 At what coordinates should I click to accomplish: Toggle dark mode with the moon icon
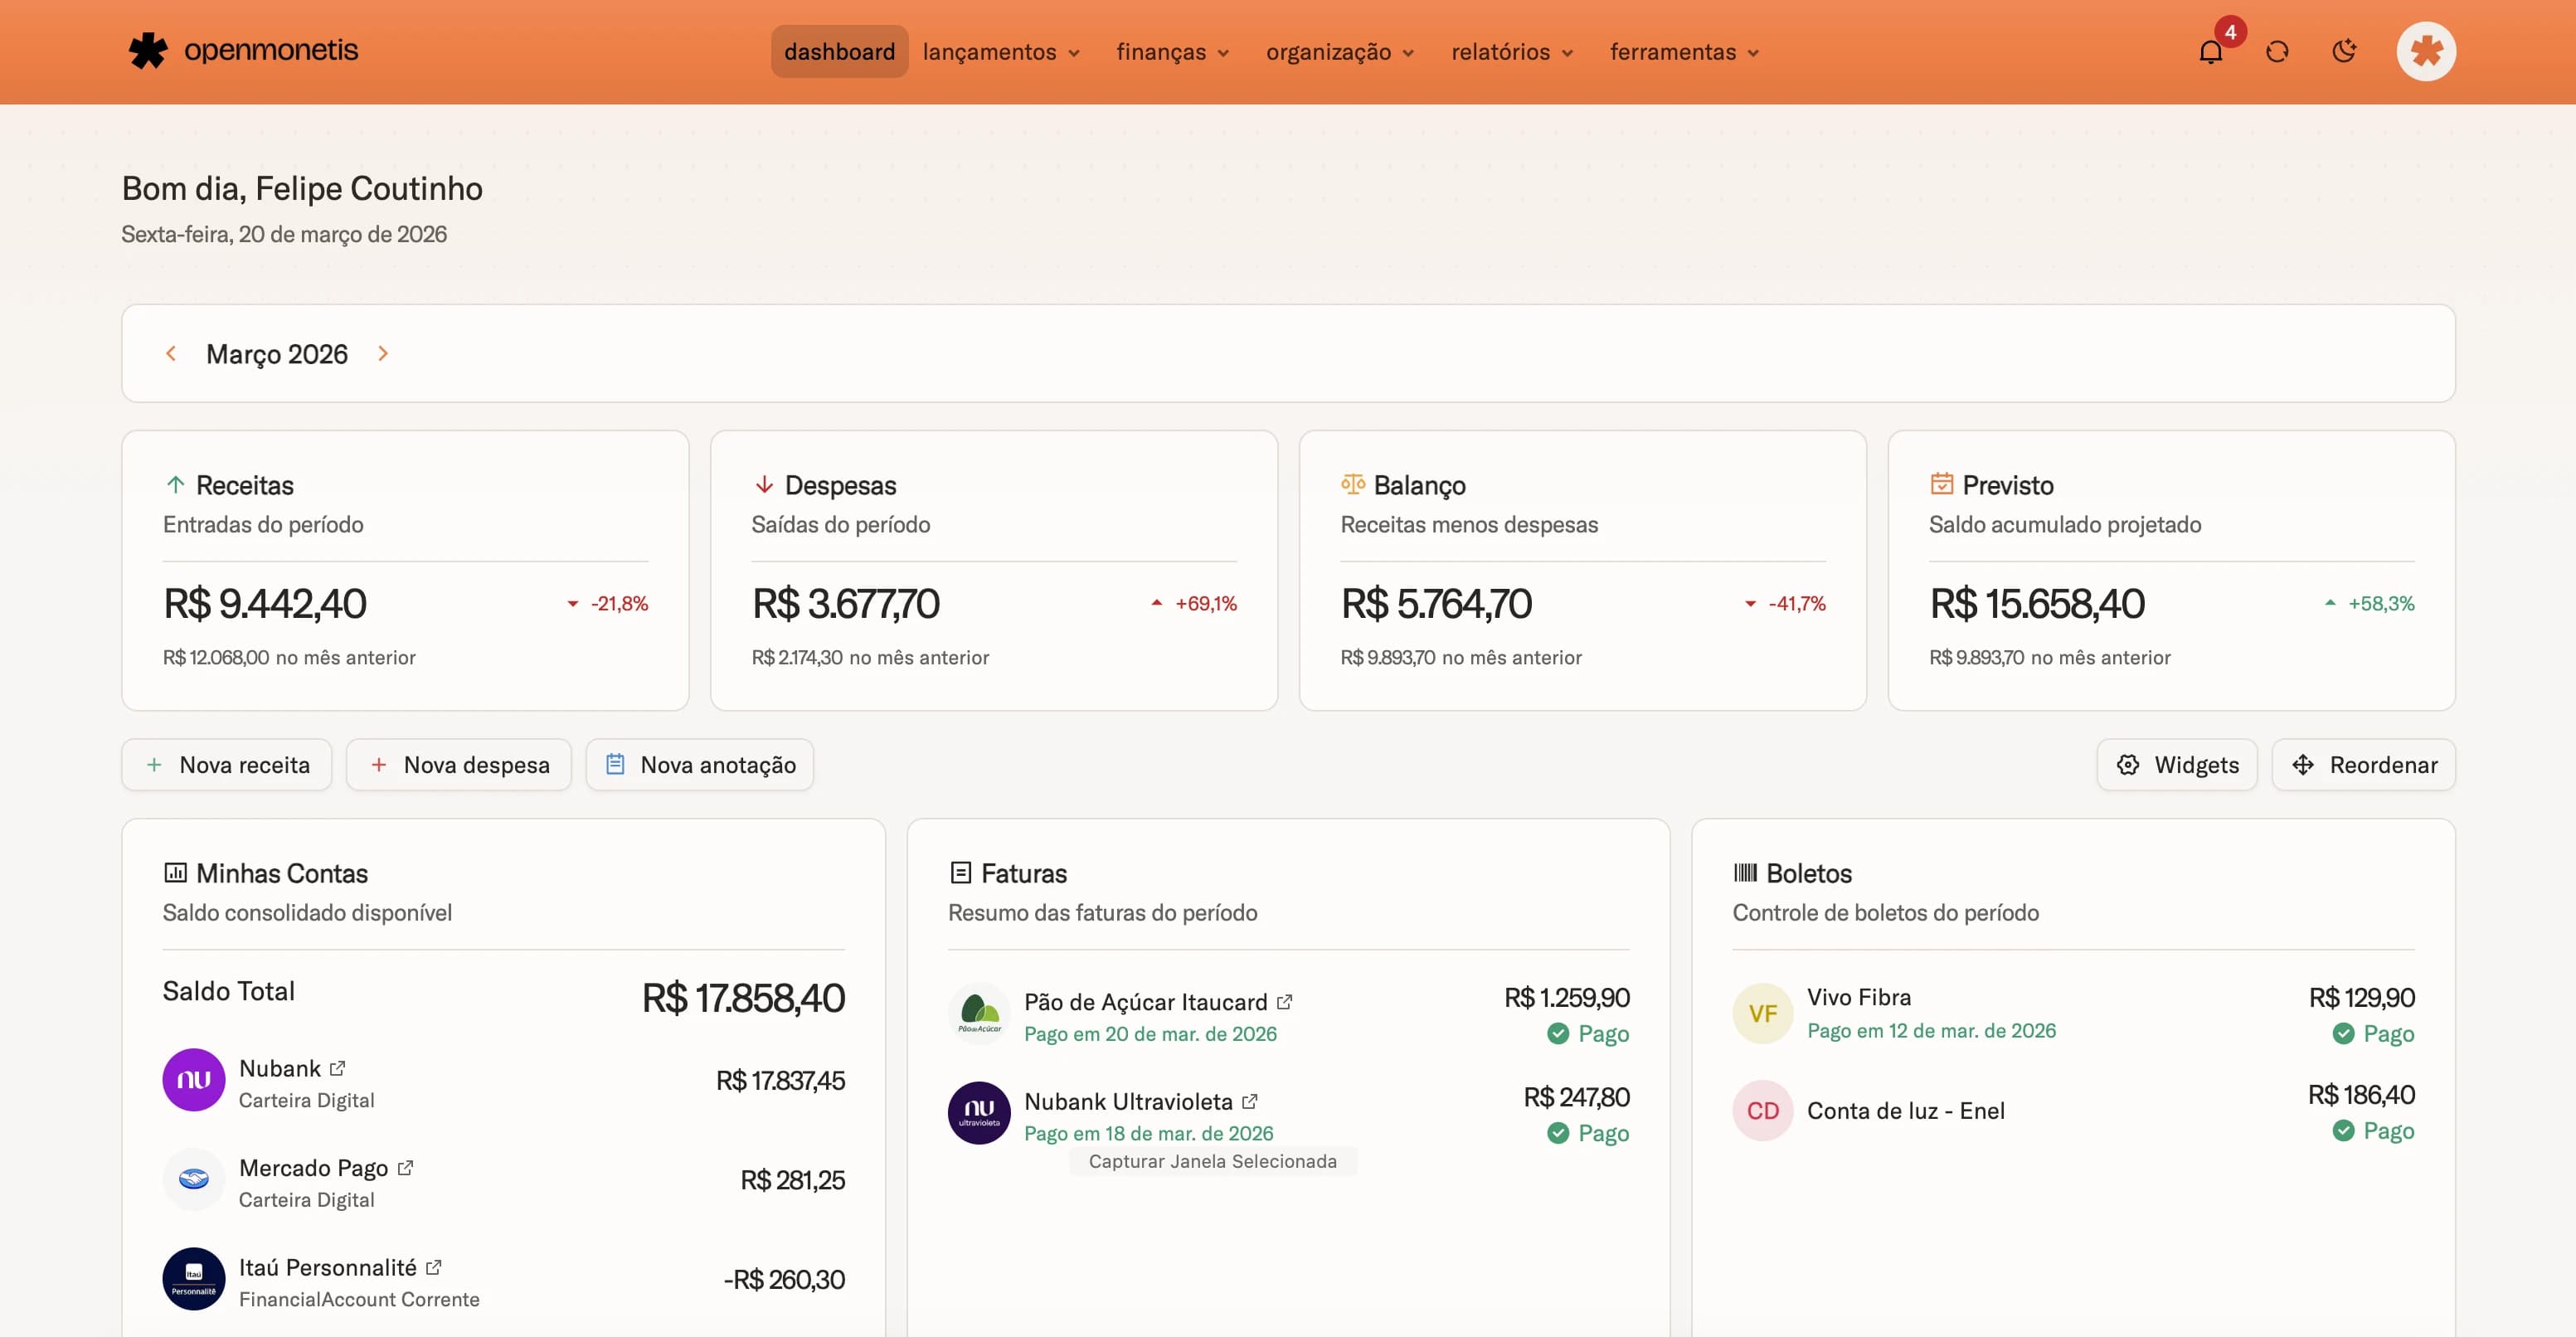tap(2345, 51)
